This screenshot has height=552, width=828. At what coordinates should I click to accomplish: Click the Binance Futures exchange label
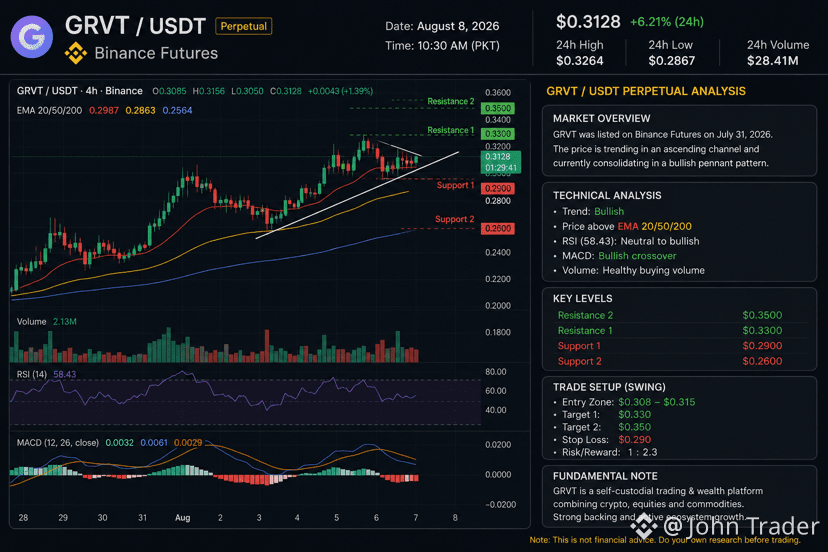pos(156,53)
